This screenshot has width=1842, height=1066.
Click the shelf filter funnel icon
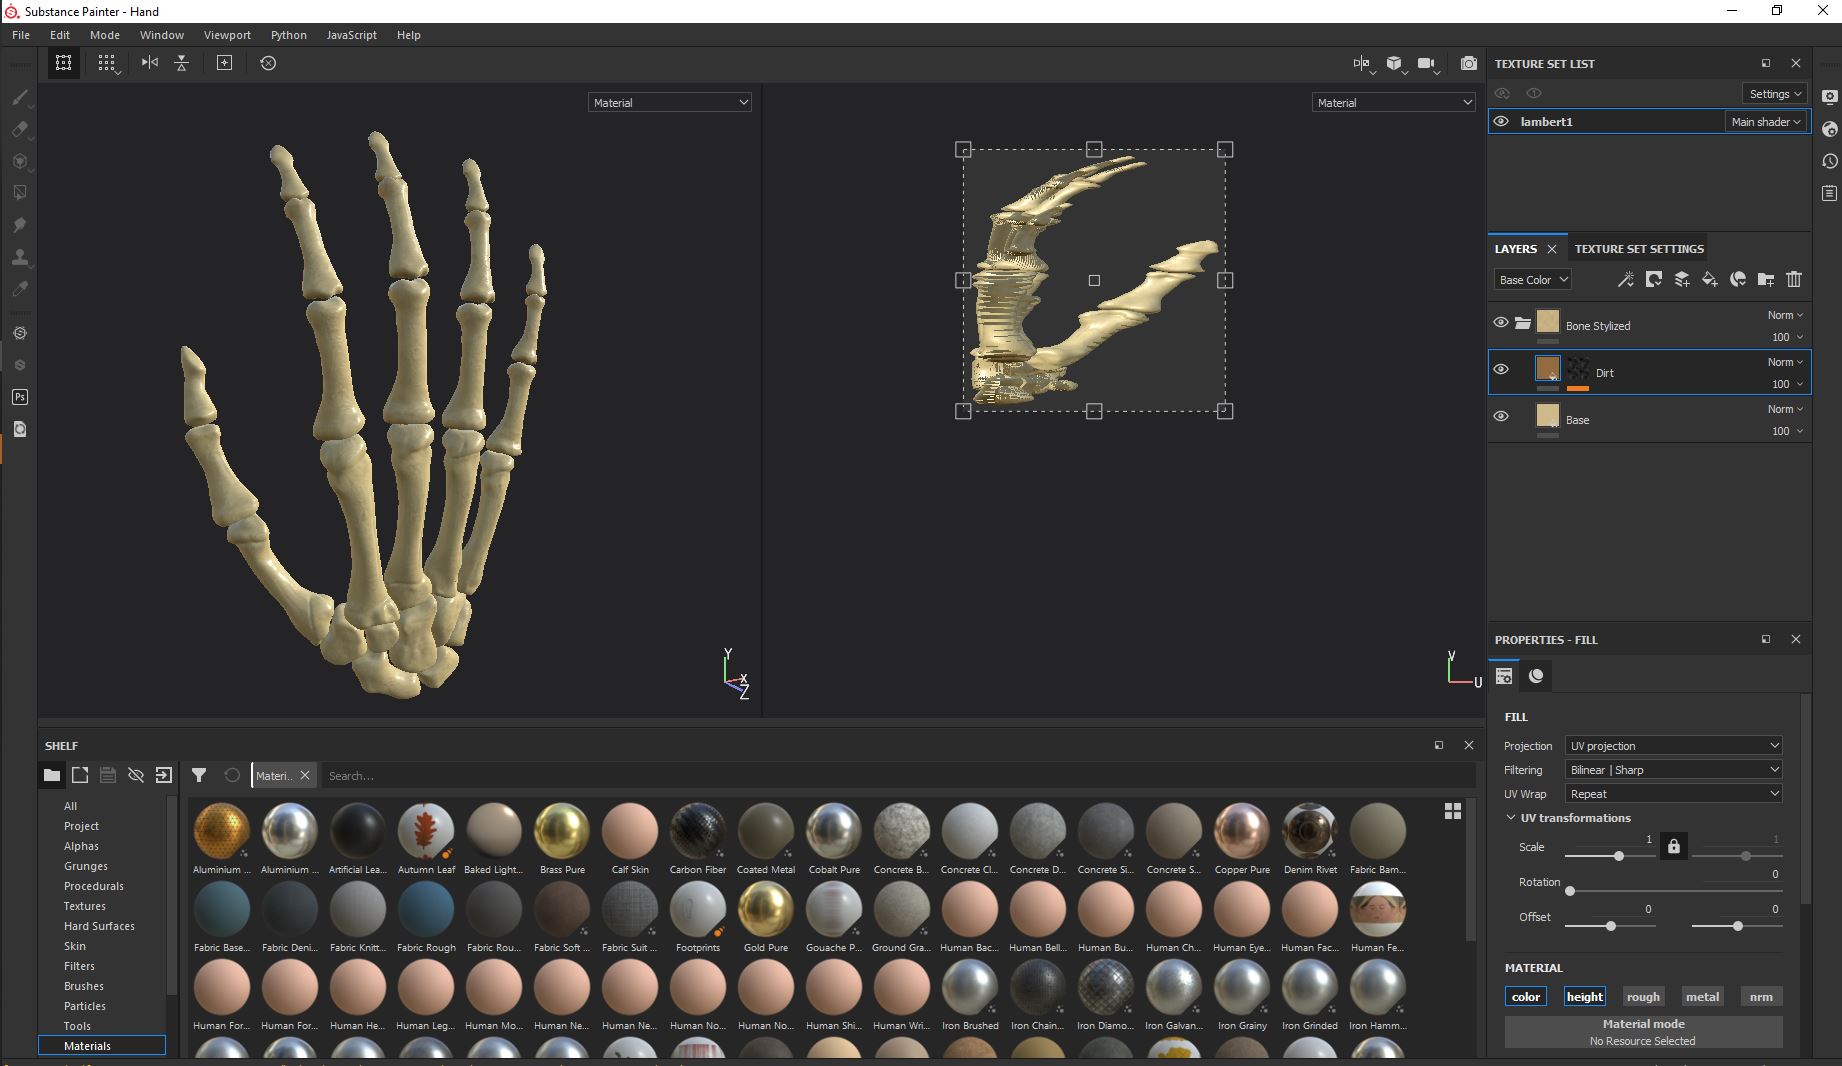pyautogui.click(x=199, y=775)
